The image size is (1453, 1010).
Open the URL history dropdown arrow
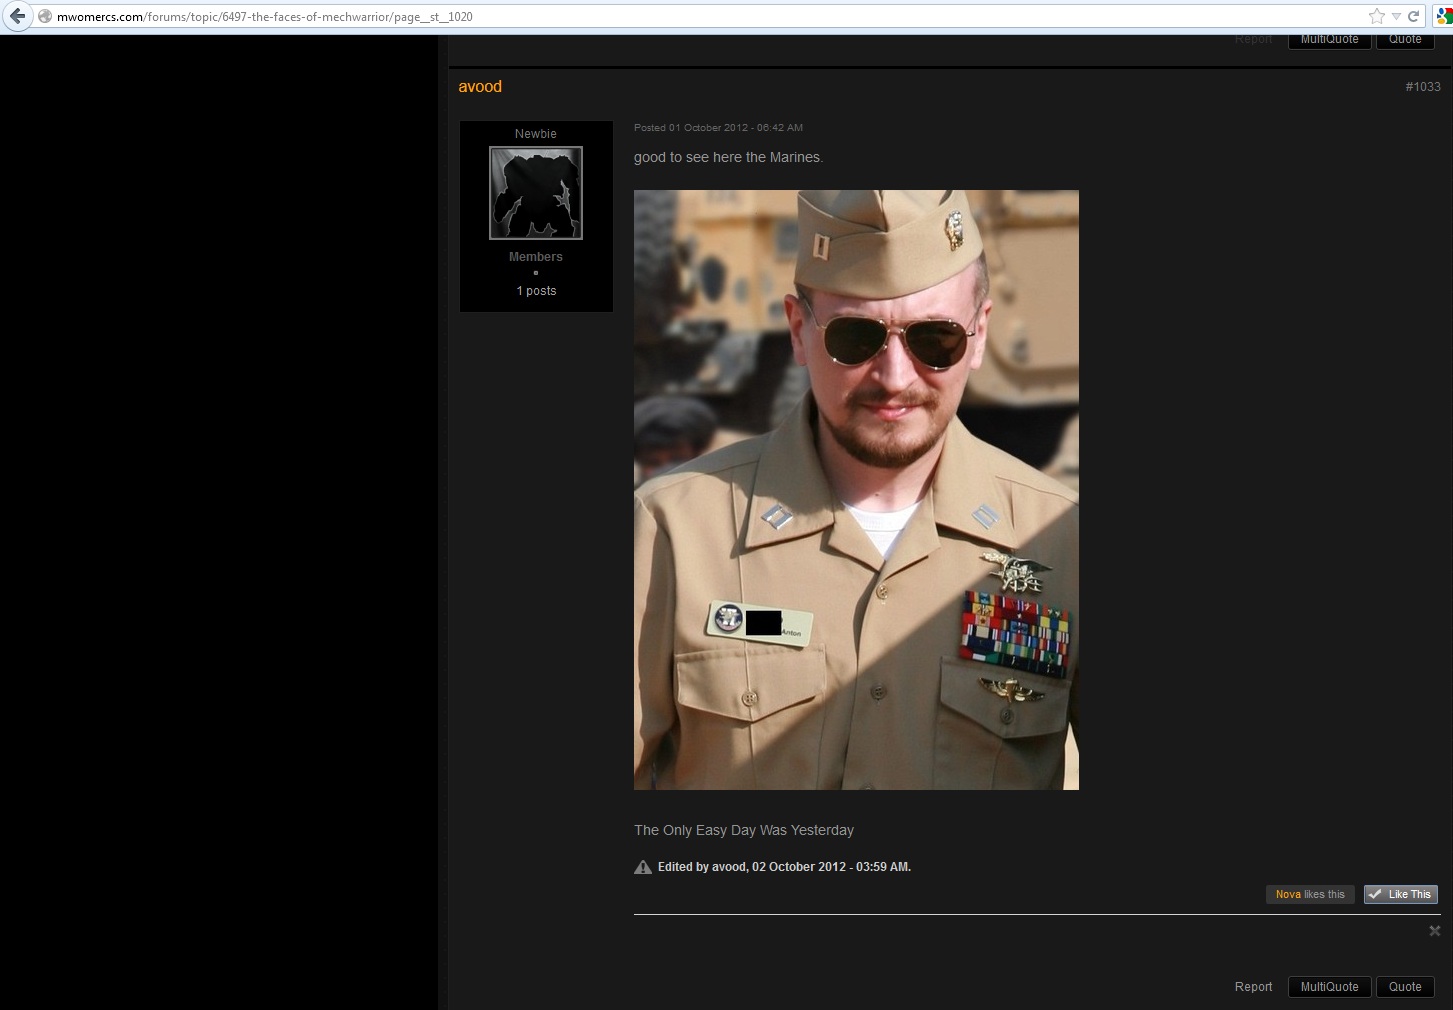tap(1397, 17)
